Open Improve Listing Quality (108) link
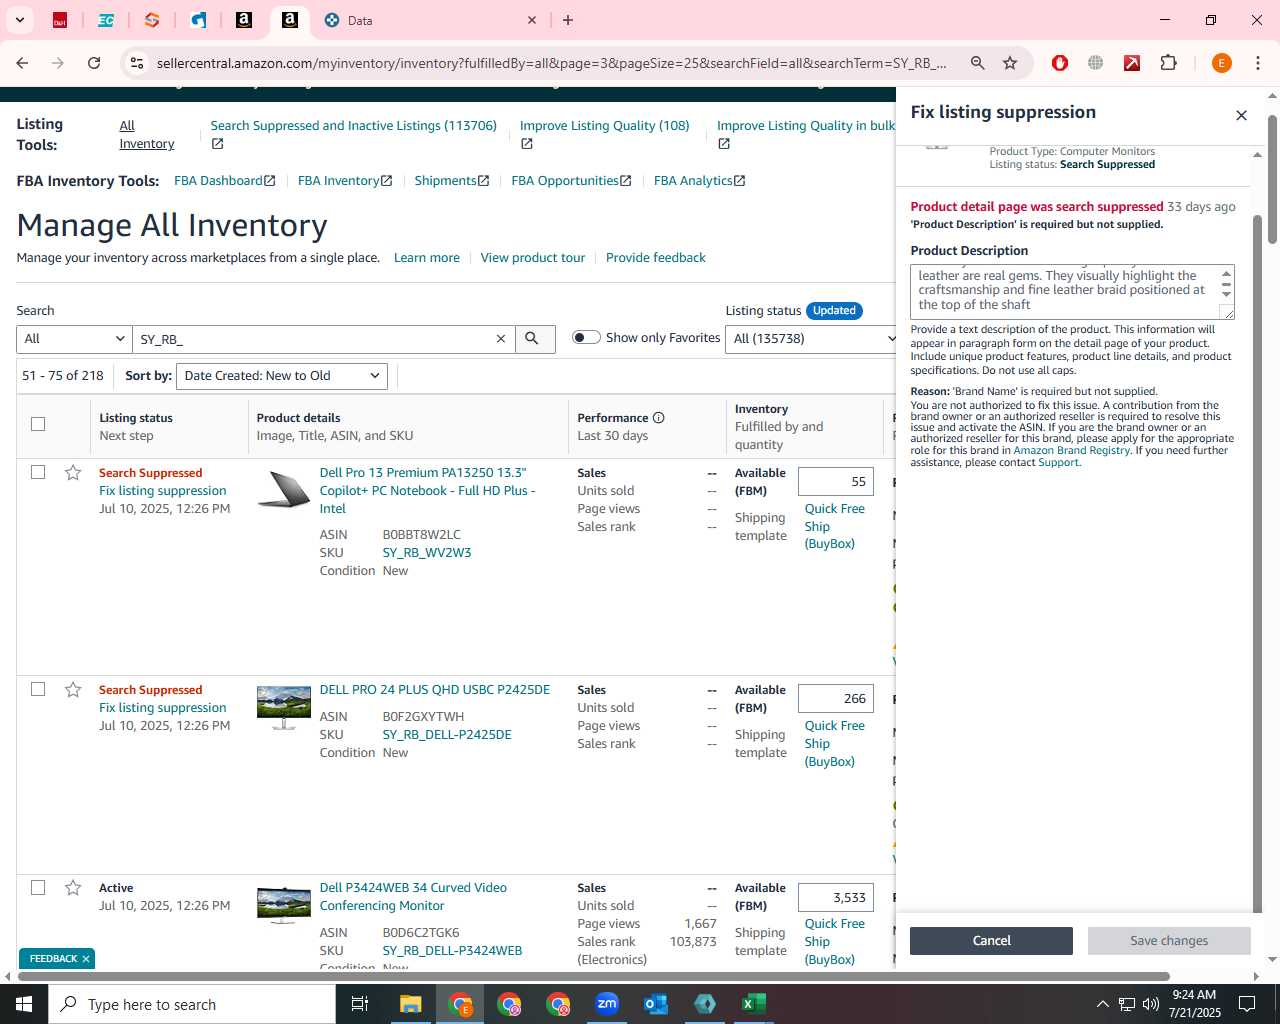Image resolution: width=1280 pixels, height=1024 pixels. coord(604,125)
